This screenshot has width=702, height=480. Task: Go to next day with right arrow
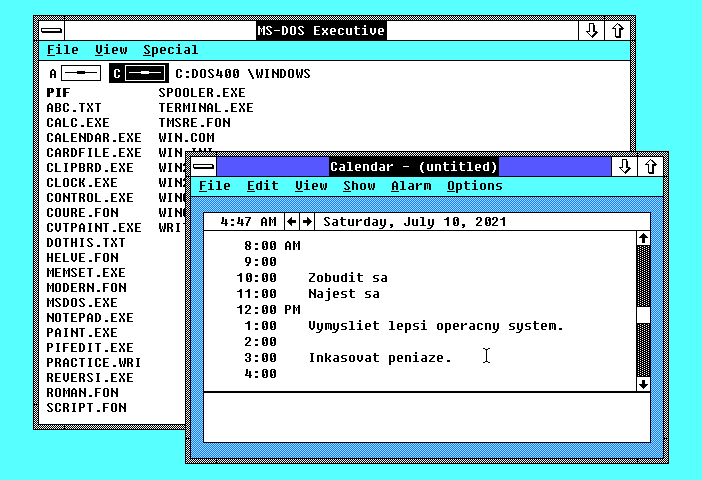pyautogui.click(x=307, y=221)
